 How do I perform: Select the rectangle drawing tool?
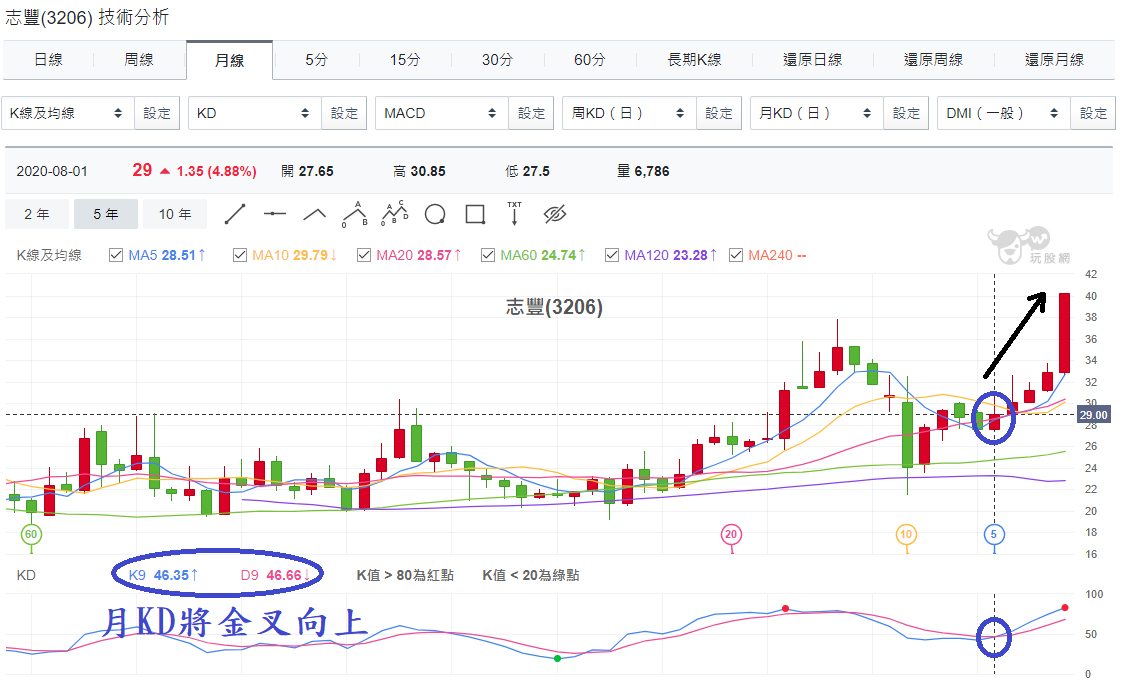(475, 214)
